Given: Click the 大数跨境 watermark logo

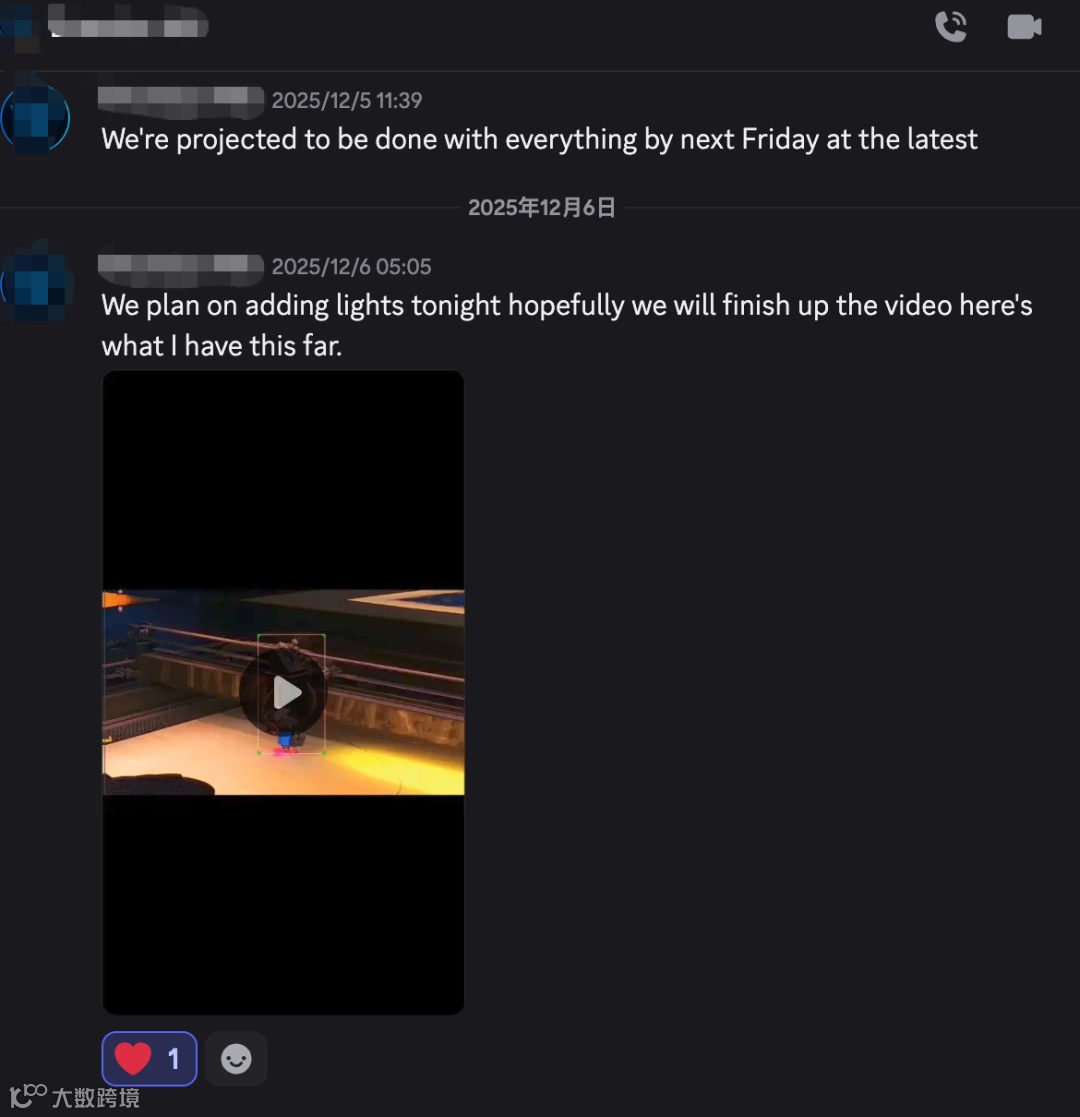Looking at the screenshot, I should [75, 1096].
